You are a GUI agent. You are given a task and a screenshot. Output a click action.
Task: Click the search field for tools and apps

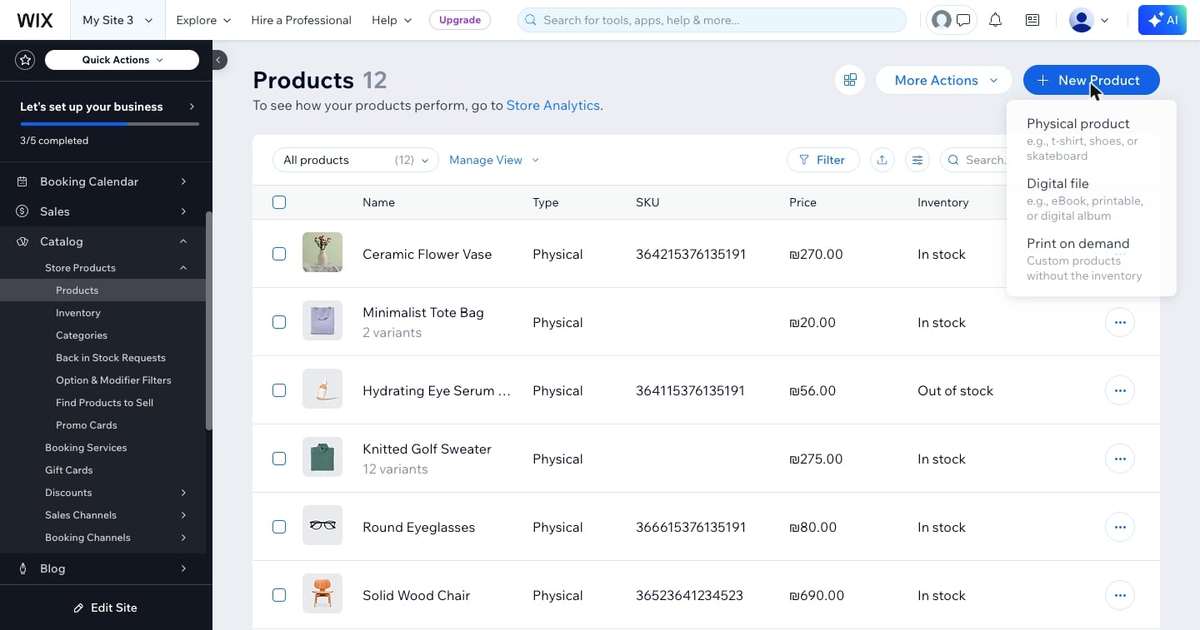coord(712,20)
